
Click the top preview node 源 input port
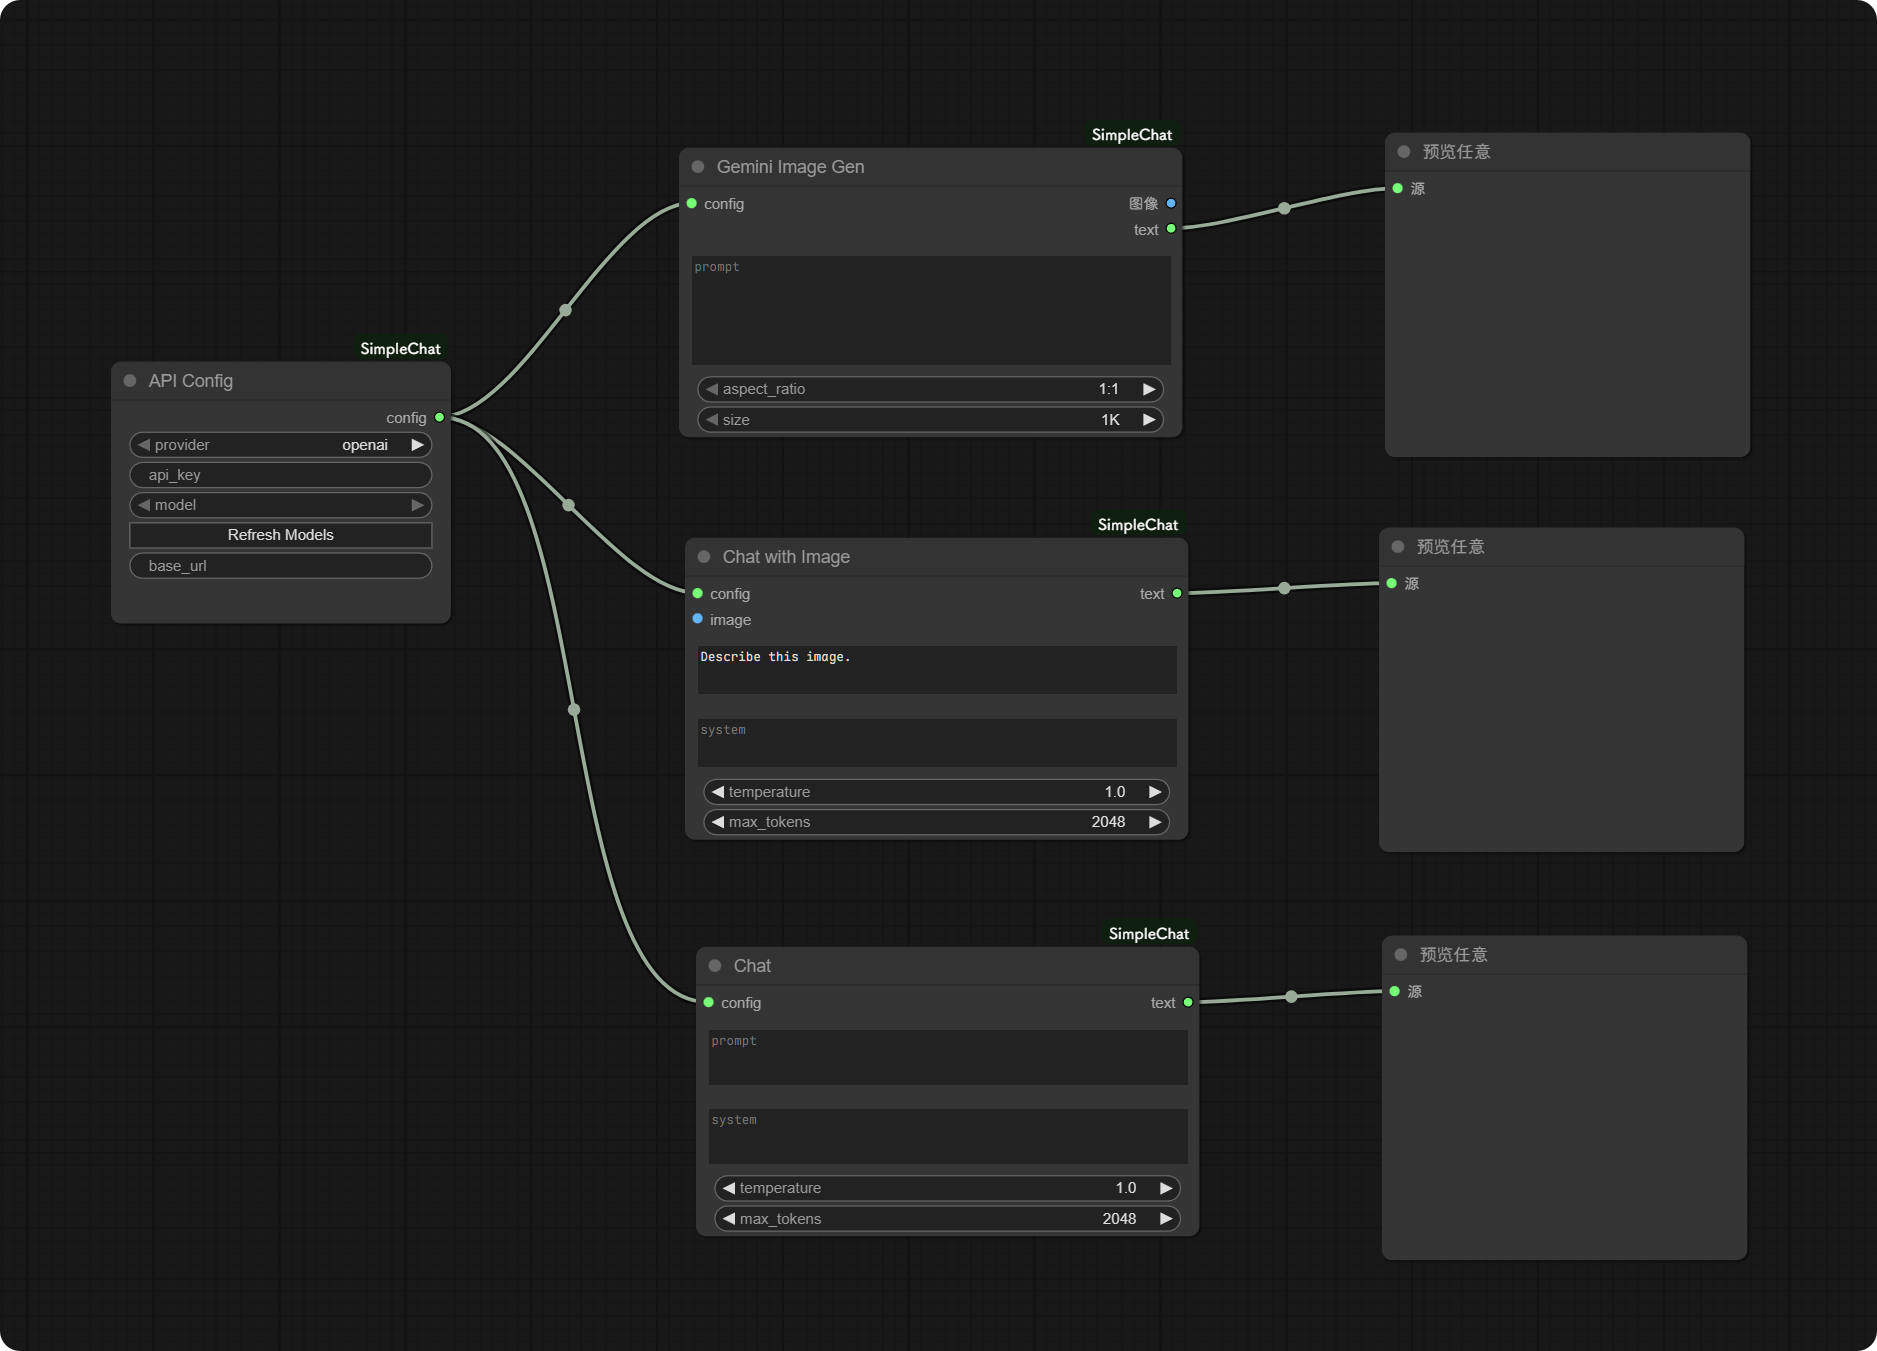point(1398,189)
